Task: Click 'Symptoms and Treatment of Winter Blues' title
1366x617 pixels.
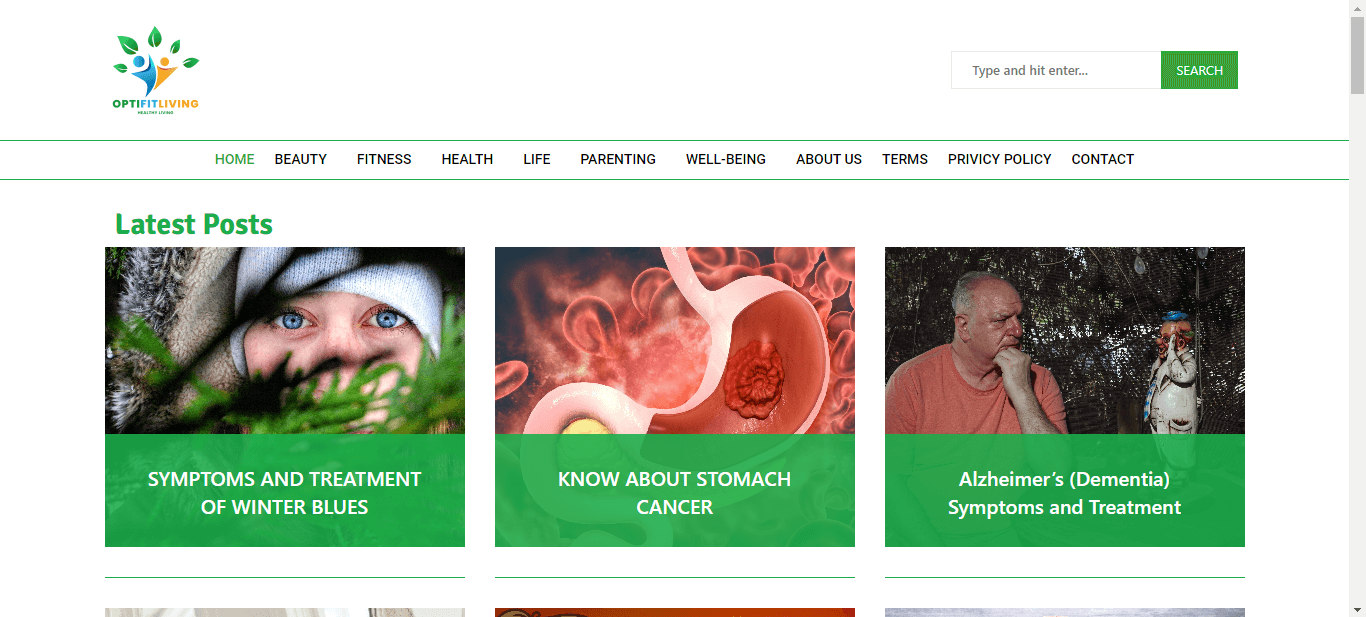Action: click(285, 493)
